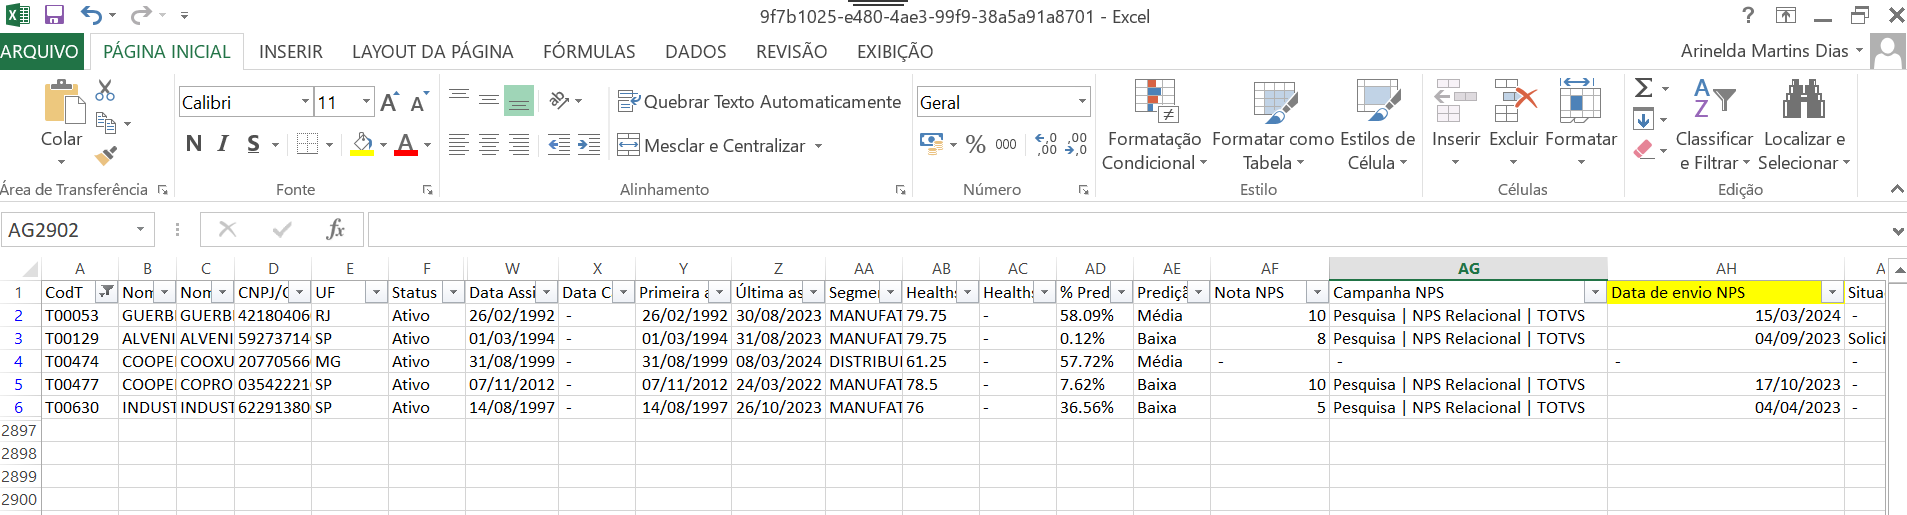The image size is (1907, 515).
Task: Switch to the DADOS ribbon tab
Action: pyautogui.click(x=695, y=52)
